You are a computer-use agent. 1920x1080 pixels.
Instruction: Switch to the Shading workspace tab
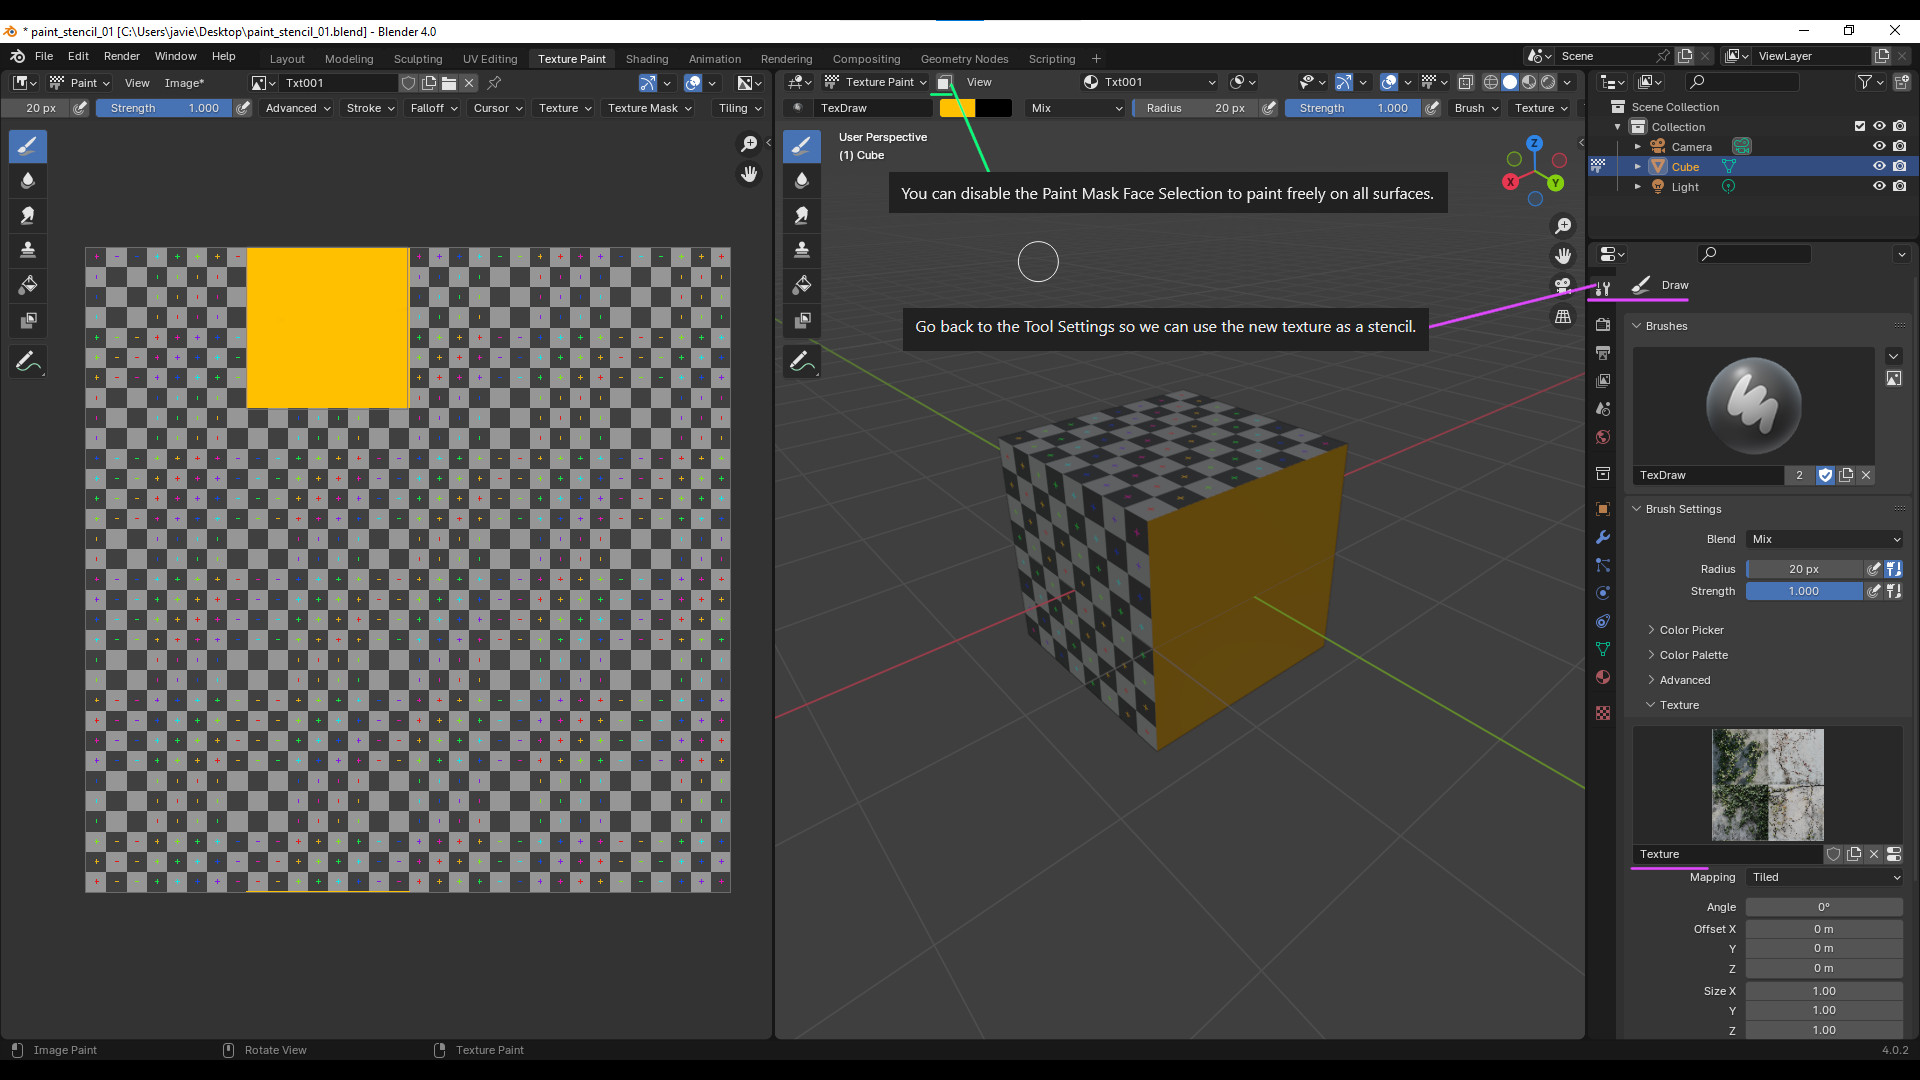(x=647, y=59)
